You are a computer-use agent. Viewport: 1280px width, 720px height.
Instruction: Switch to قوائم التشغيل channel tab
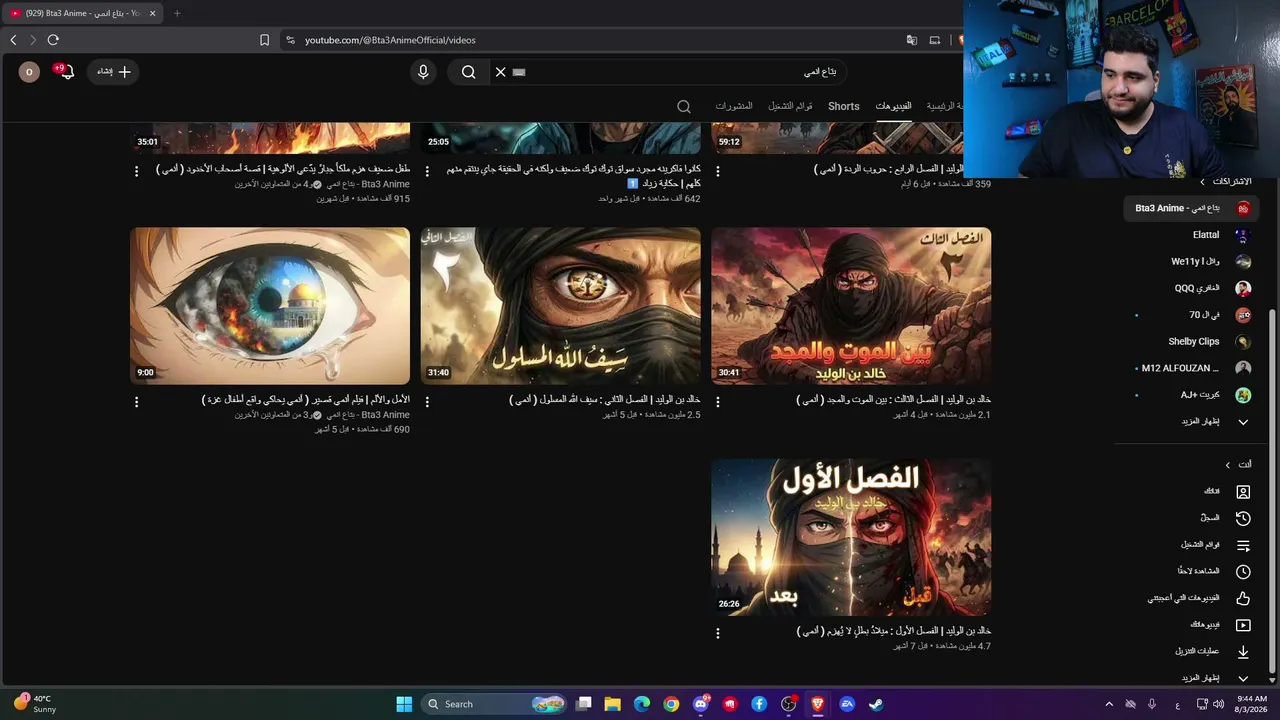point(790,106)
